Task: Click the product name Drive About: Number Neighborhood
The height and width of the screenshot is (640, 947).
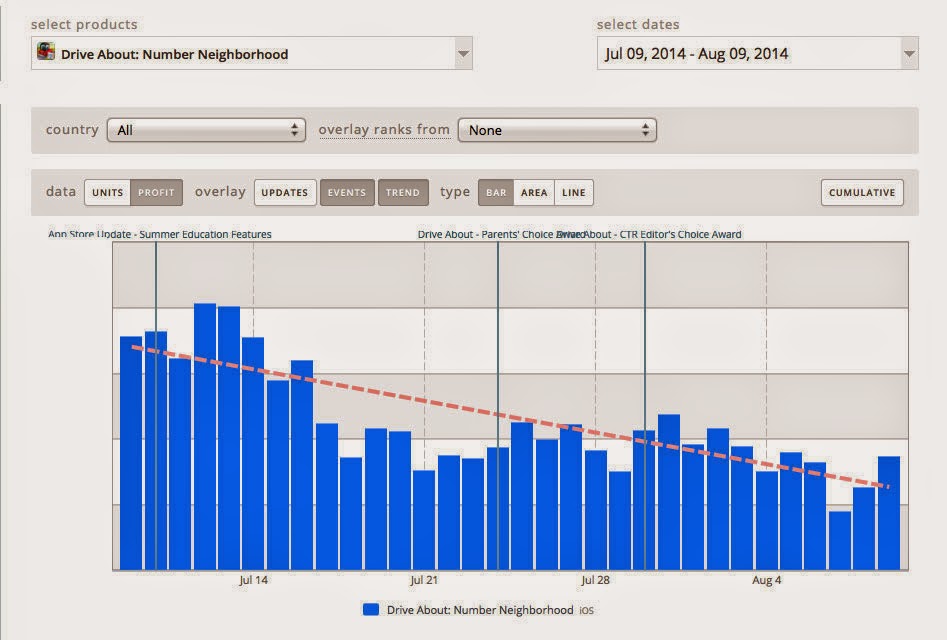Action: 175,54
